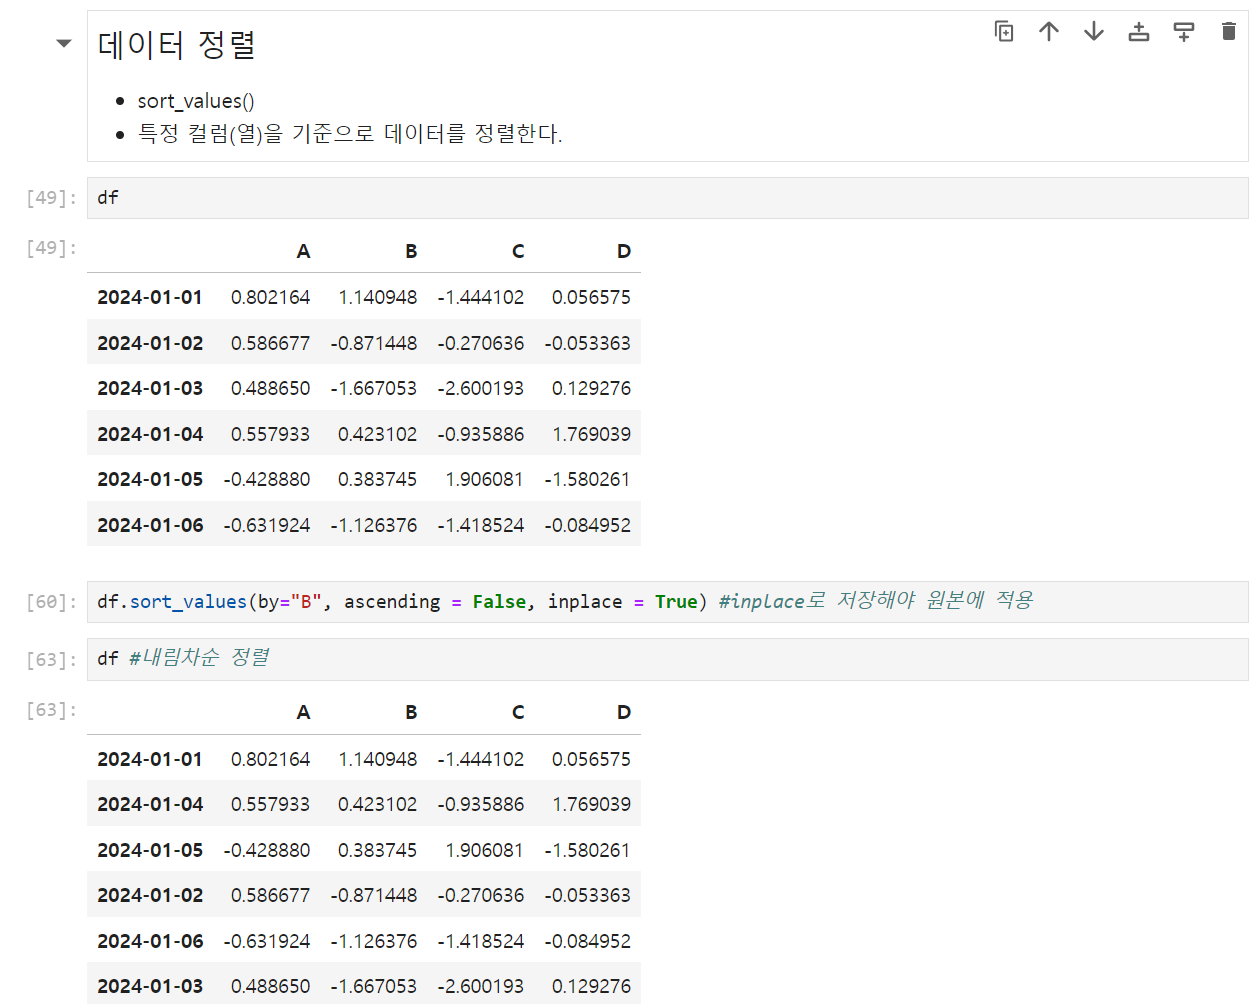Click column header A in sorted table
The height and width of the screenshot is (1004, 1256).
[303, 712]
